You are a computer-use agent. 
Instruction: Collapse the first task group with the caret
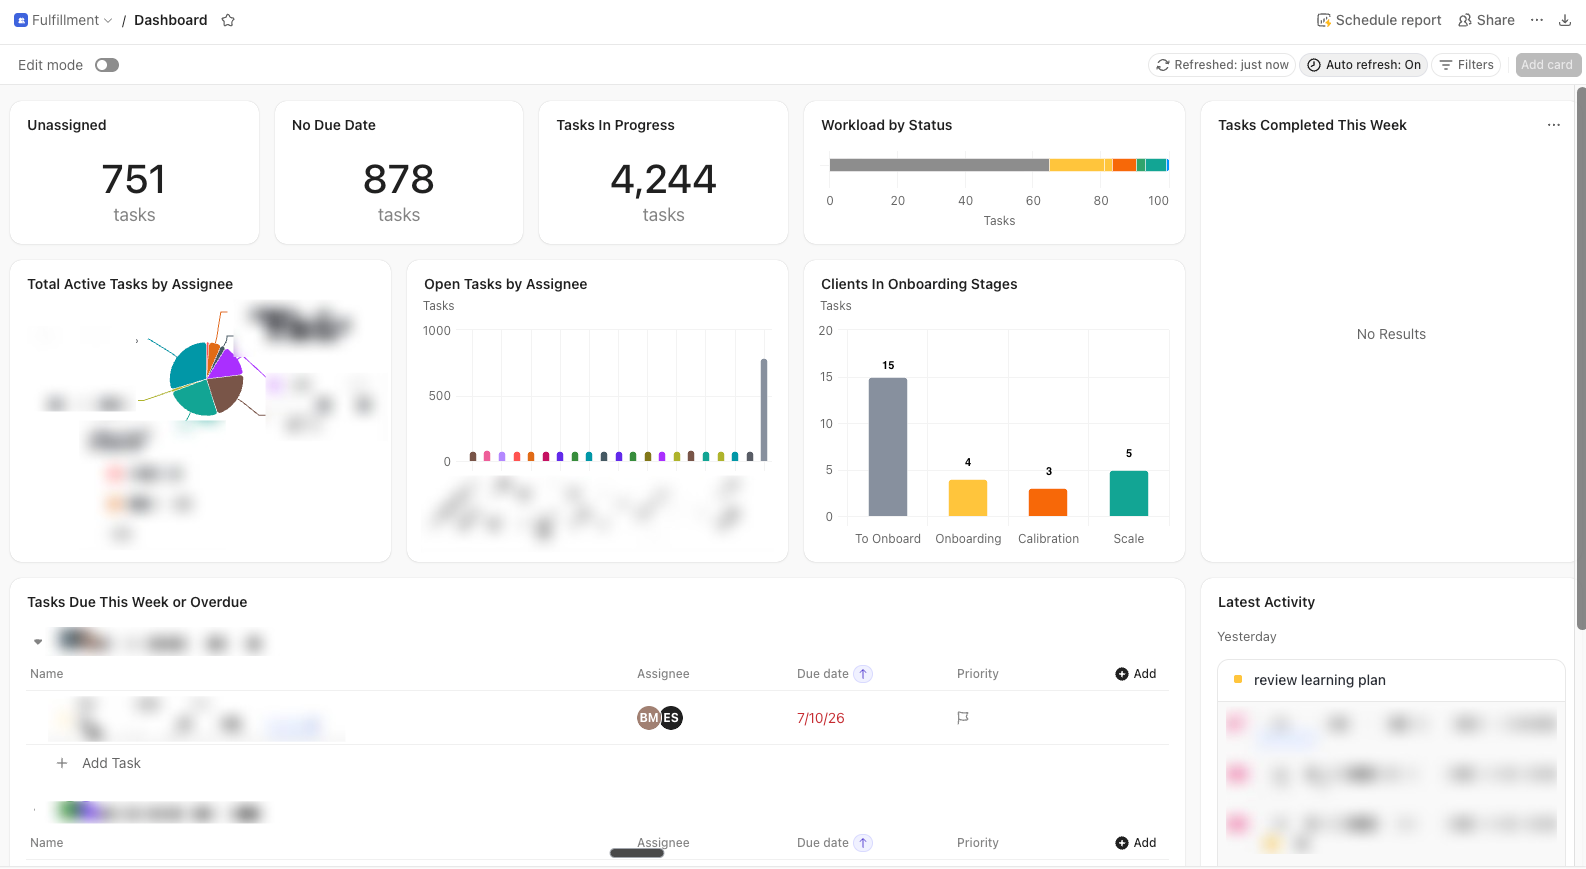[x=38, y=642]
